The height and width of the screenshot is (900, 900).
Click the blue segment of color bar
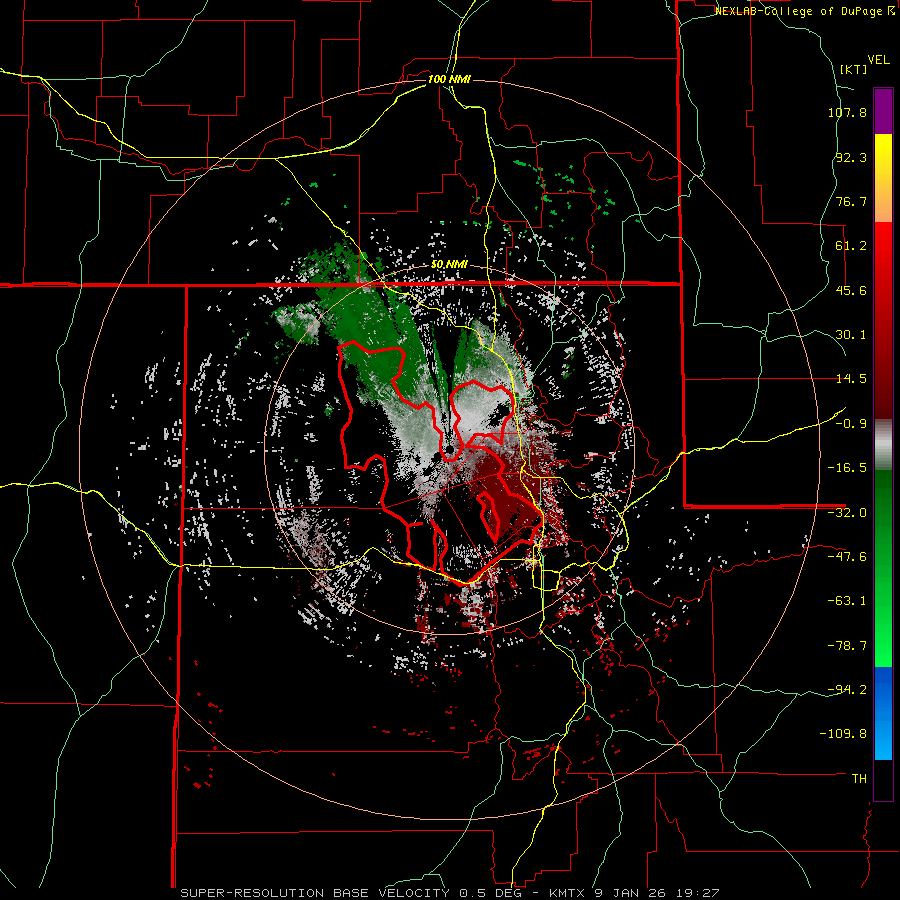883,713
